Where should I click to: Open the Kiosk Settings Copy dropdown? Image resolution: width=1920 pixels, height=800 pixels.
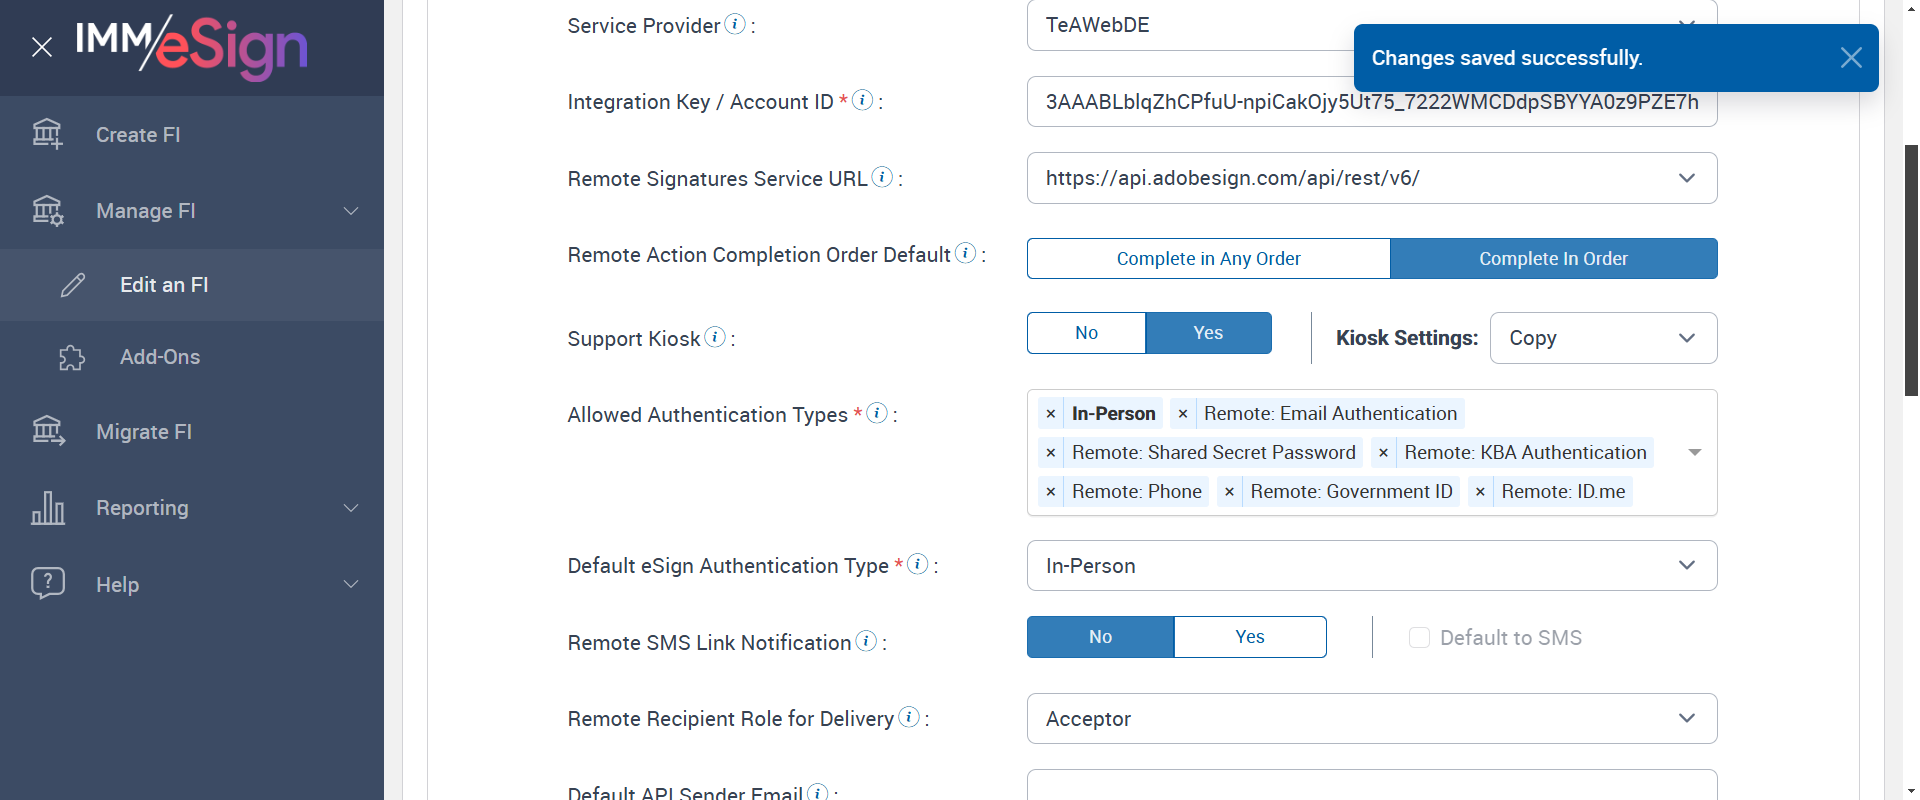(x=1602, y=338)
